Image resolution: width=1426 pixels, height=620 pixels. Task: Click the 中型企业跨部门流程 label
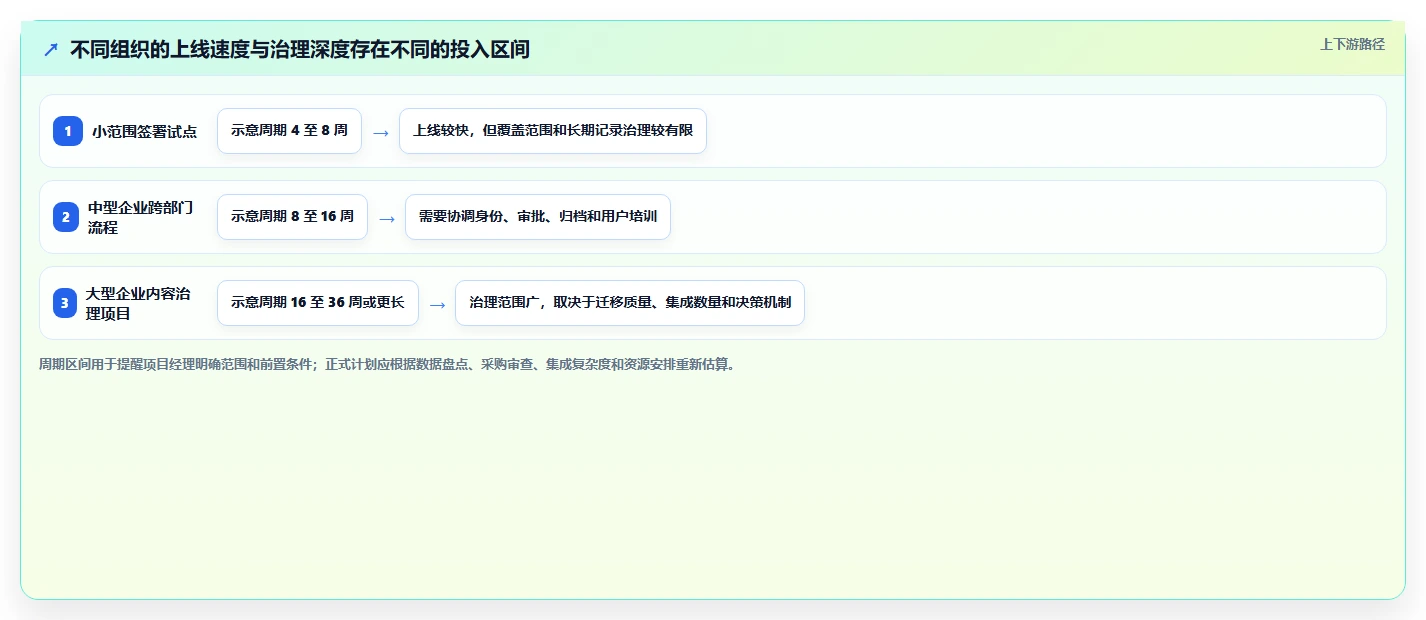tap(141, 217)
